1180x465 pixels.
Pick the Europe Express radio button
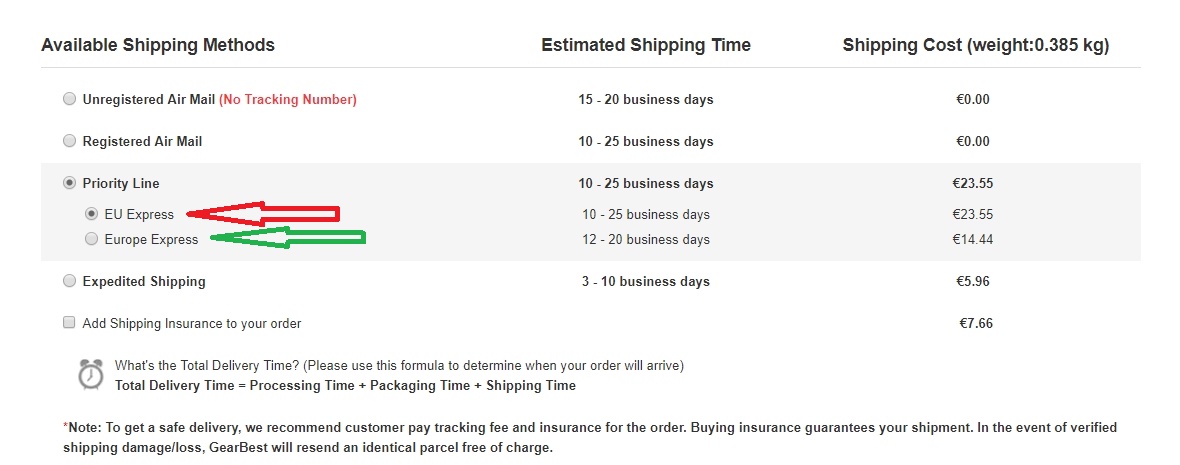(92, 239)
